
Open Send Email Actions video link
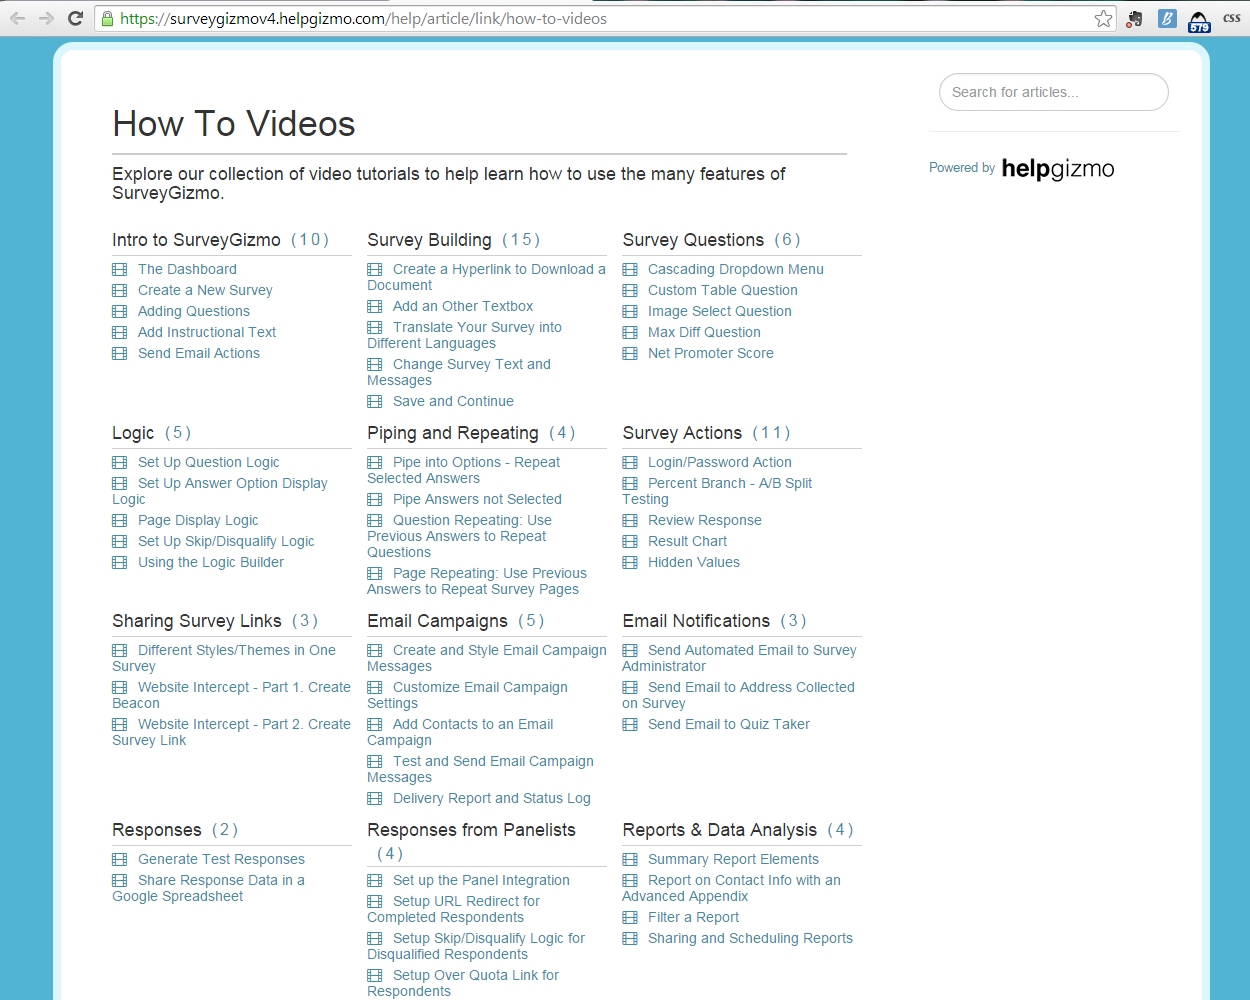pyautogui.click(x=199, y=353)
